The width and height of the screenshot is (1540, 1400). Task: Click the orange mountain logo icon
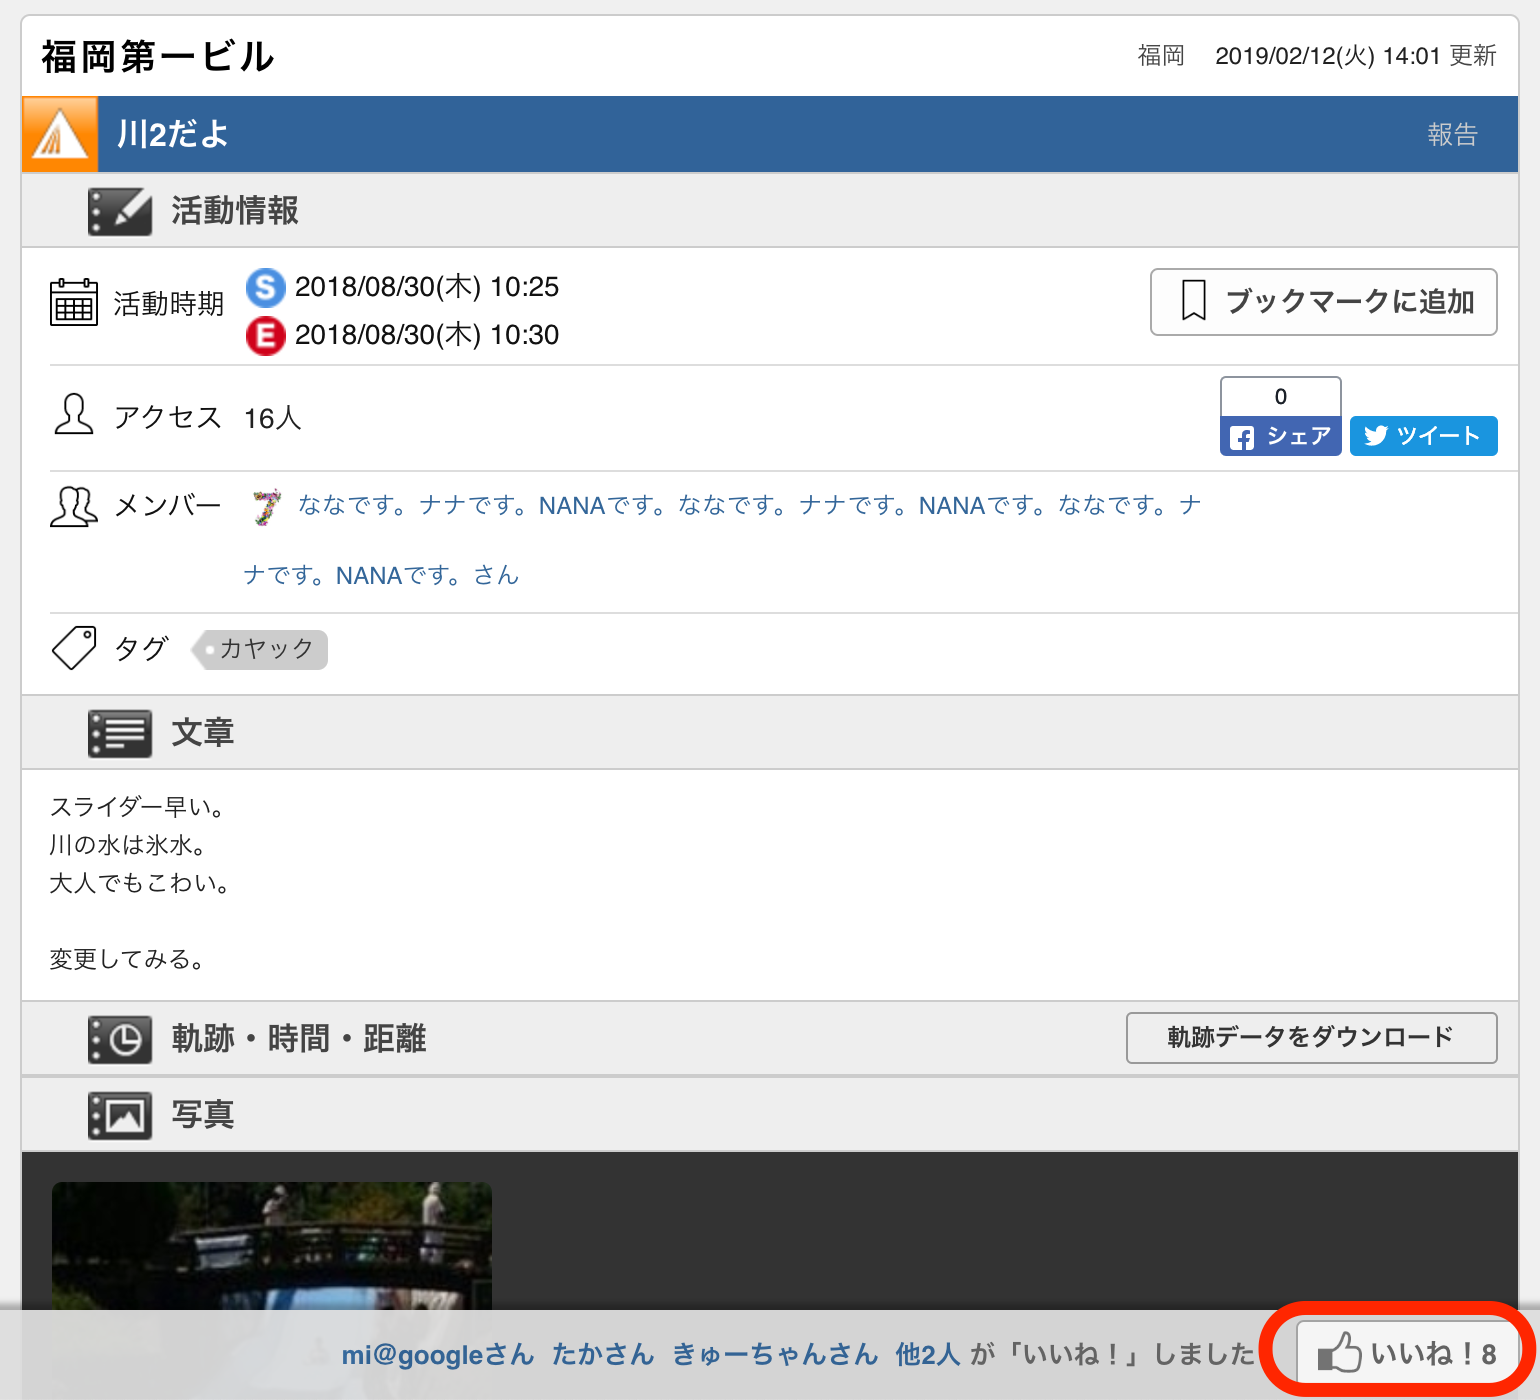(60, 134)
